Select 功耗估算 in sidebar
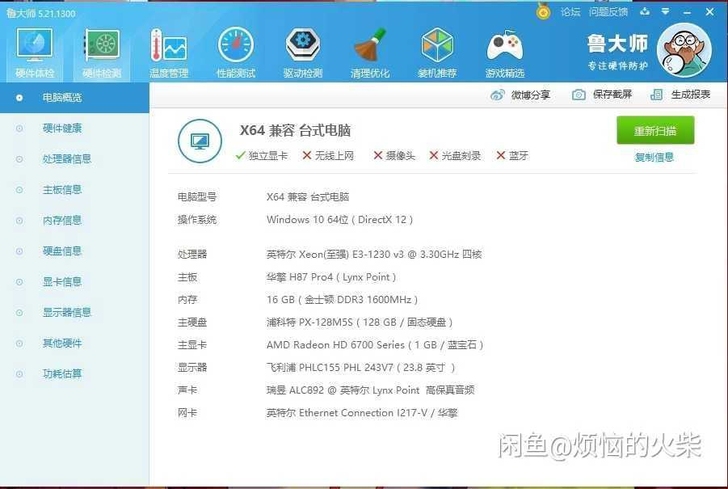Viewport: 728px width, 489px height. (x=74, y=374)
